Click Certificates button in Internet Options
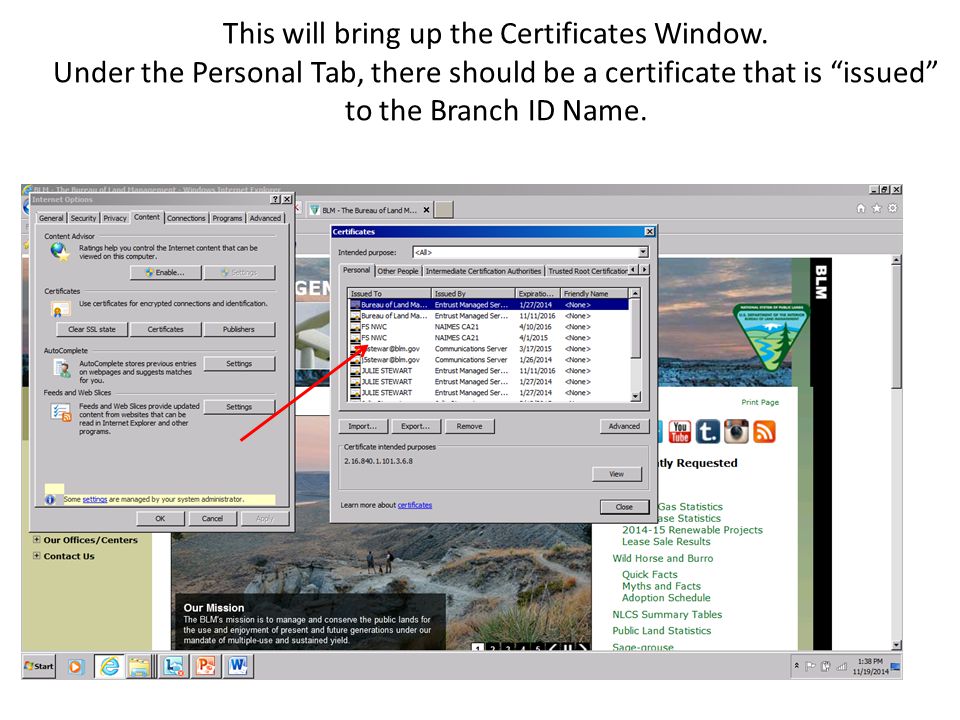The image size is (960, 720). point(165,329)
